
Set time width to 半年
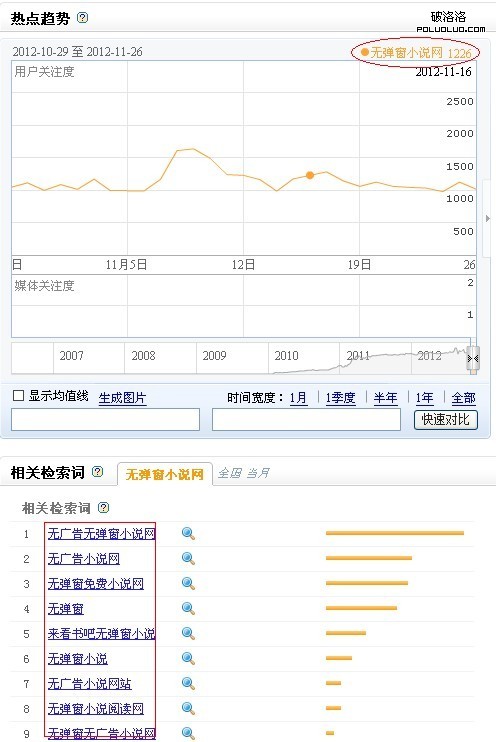[x=385, y=398]
